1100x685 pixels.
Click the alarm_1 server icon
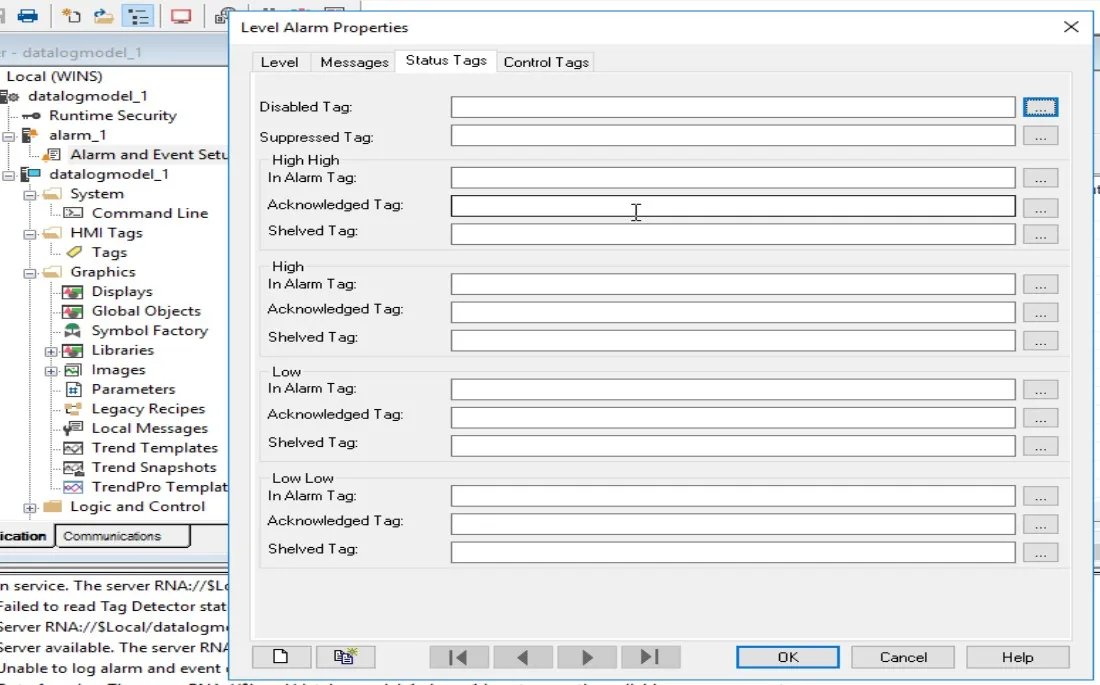coord(30,135)
